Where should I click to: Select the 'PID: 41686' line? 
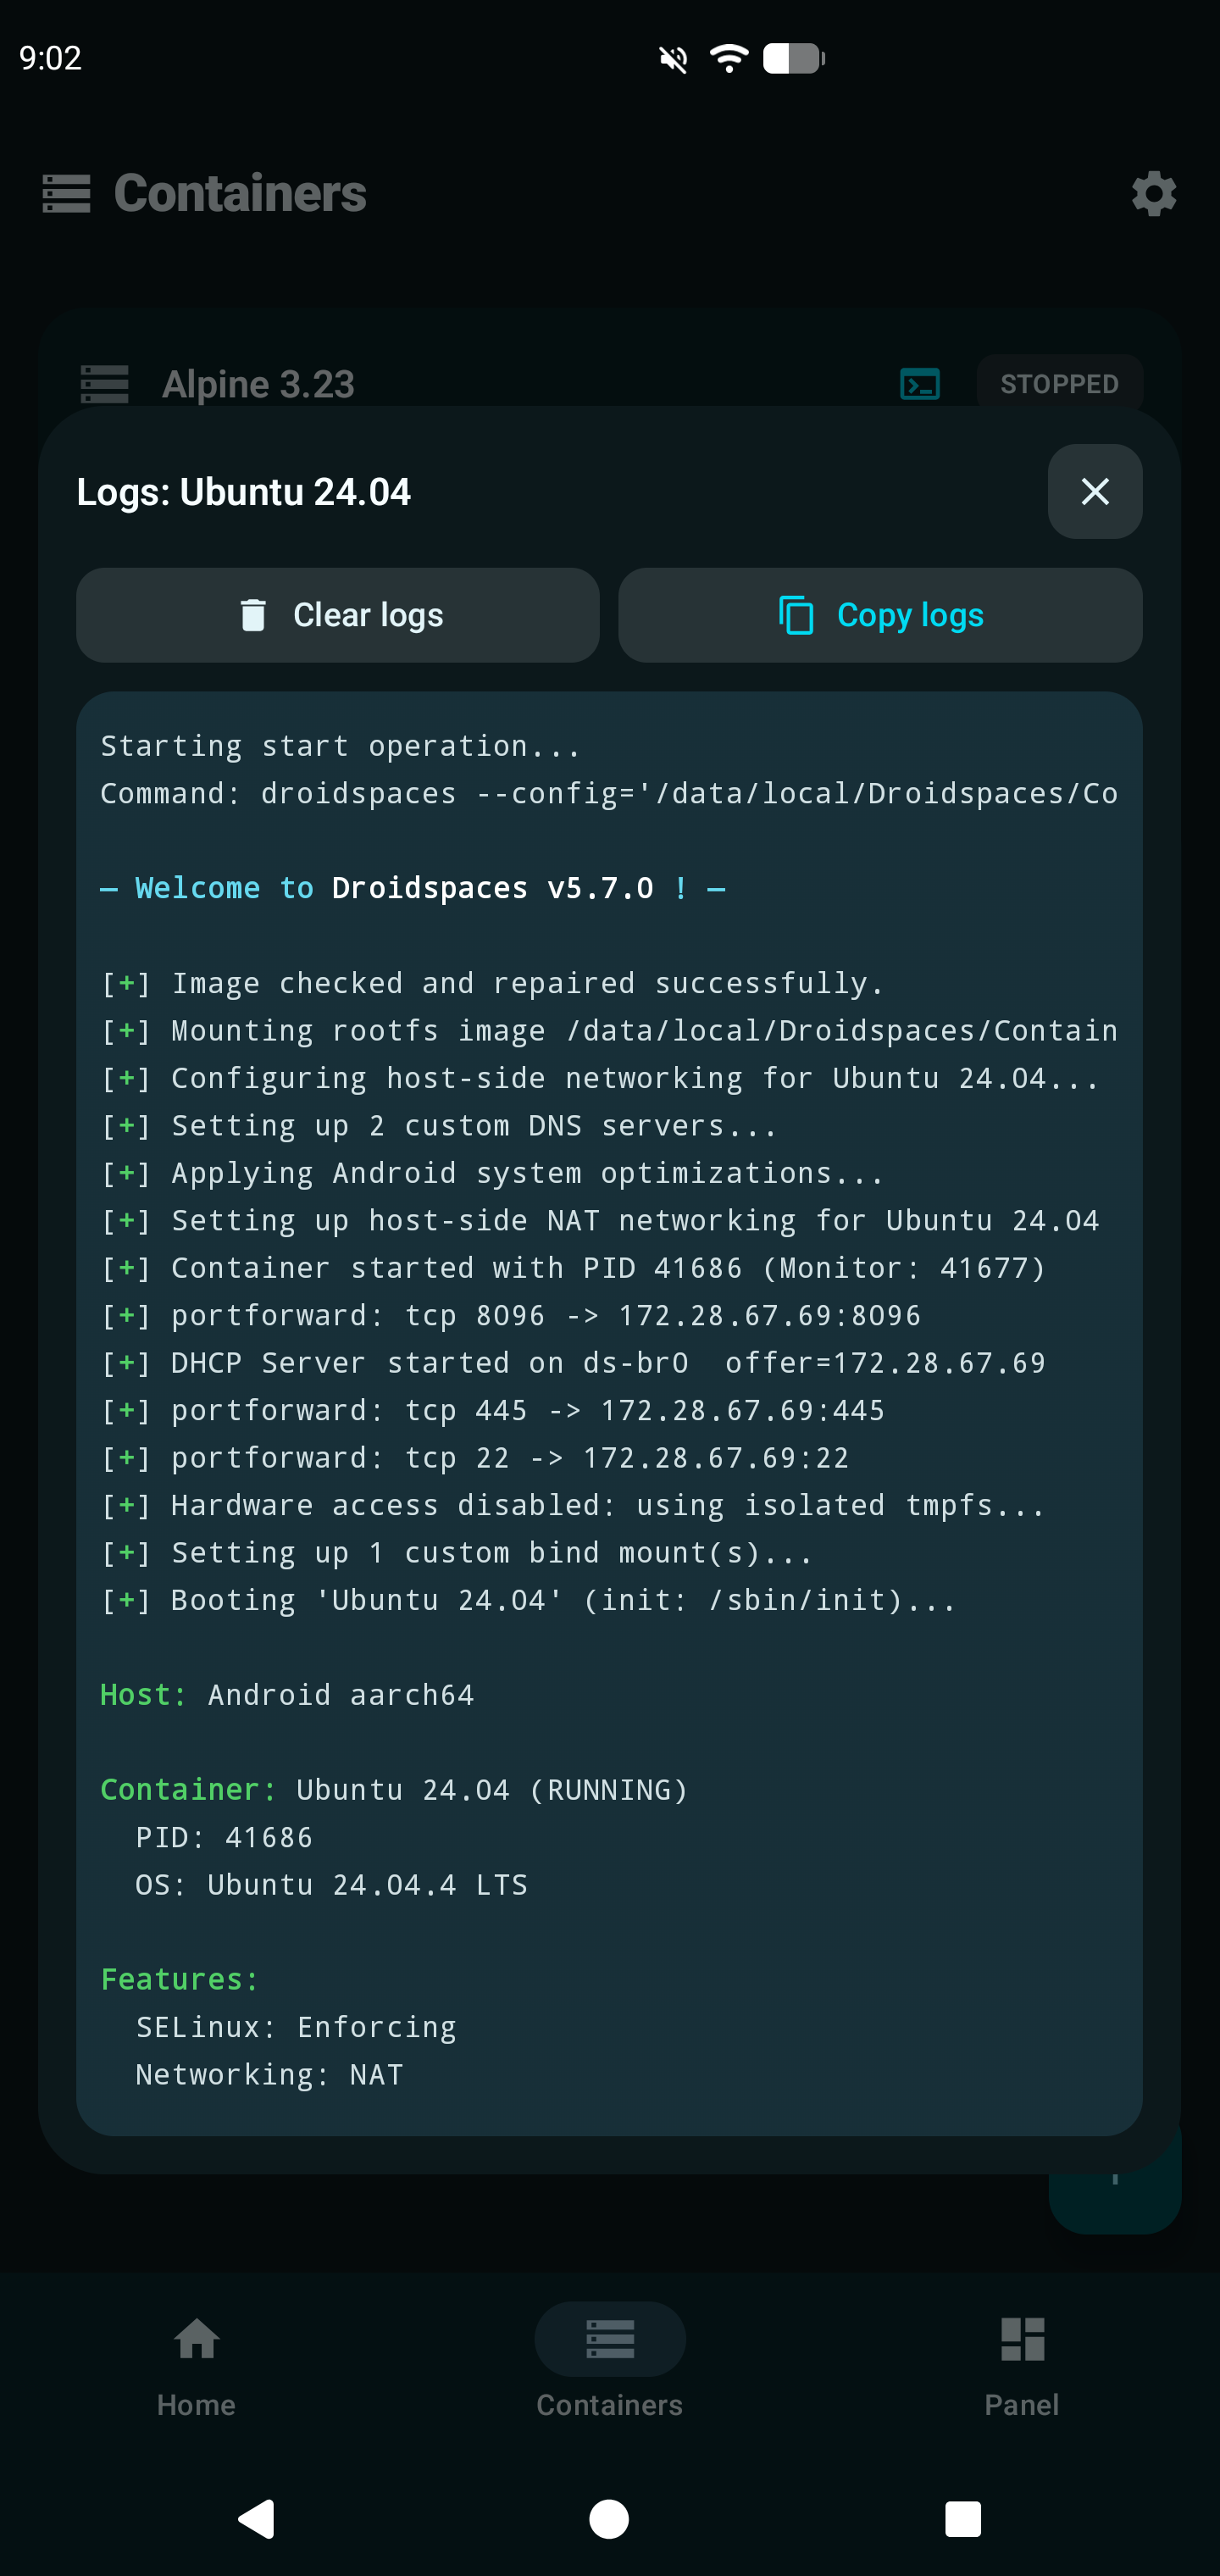(x=224, y=1837)
